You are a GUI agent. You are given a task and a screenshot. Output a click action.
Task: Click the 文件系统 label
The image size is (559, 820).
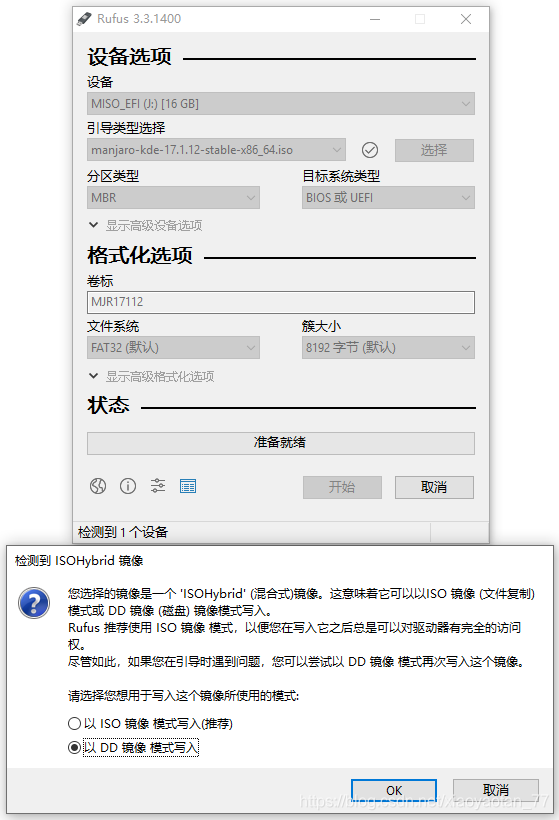click(113, 326)
